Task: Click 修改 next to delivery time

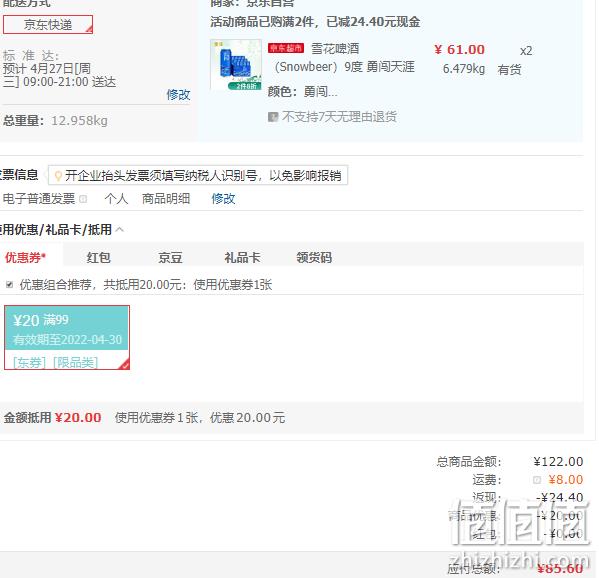Action: [x=178, y=94]
